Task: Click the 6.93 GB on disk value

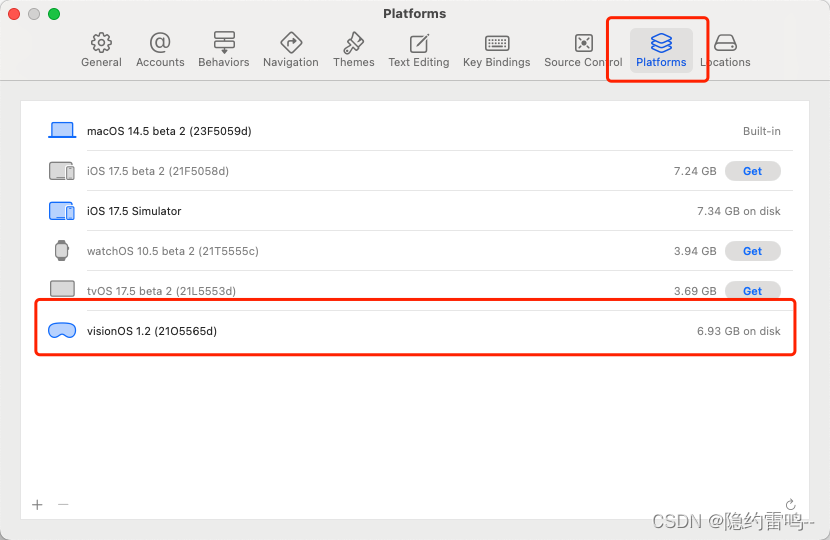Action: point(738,331)
